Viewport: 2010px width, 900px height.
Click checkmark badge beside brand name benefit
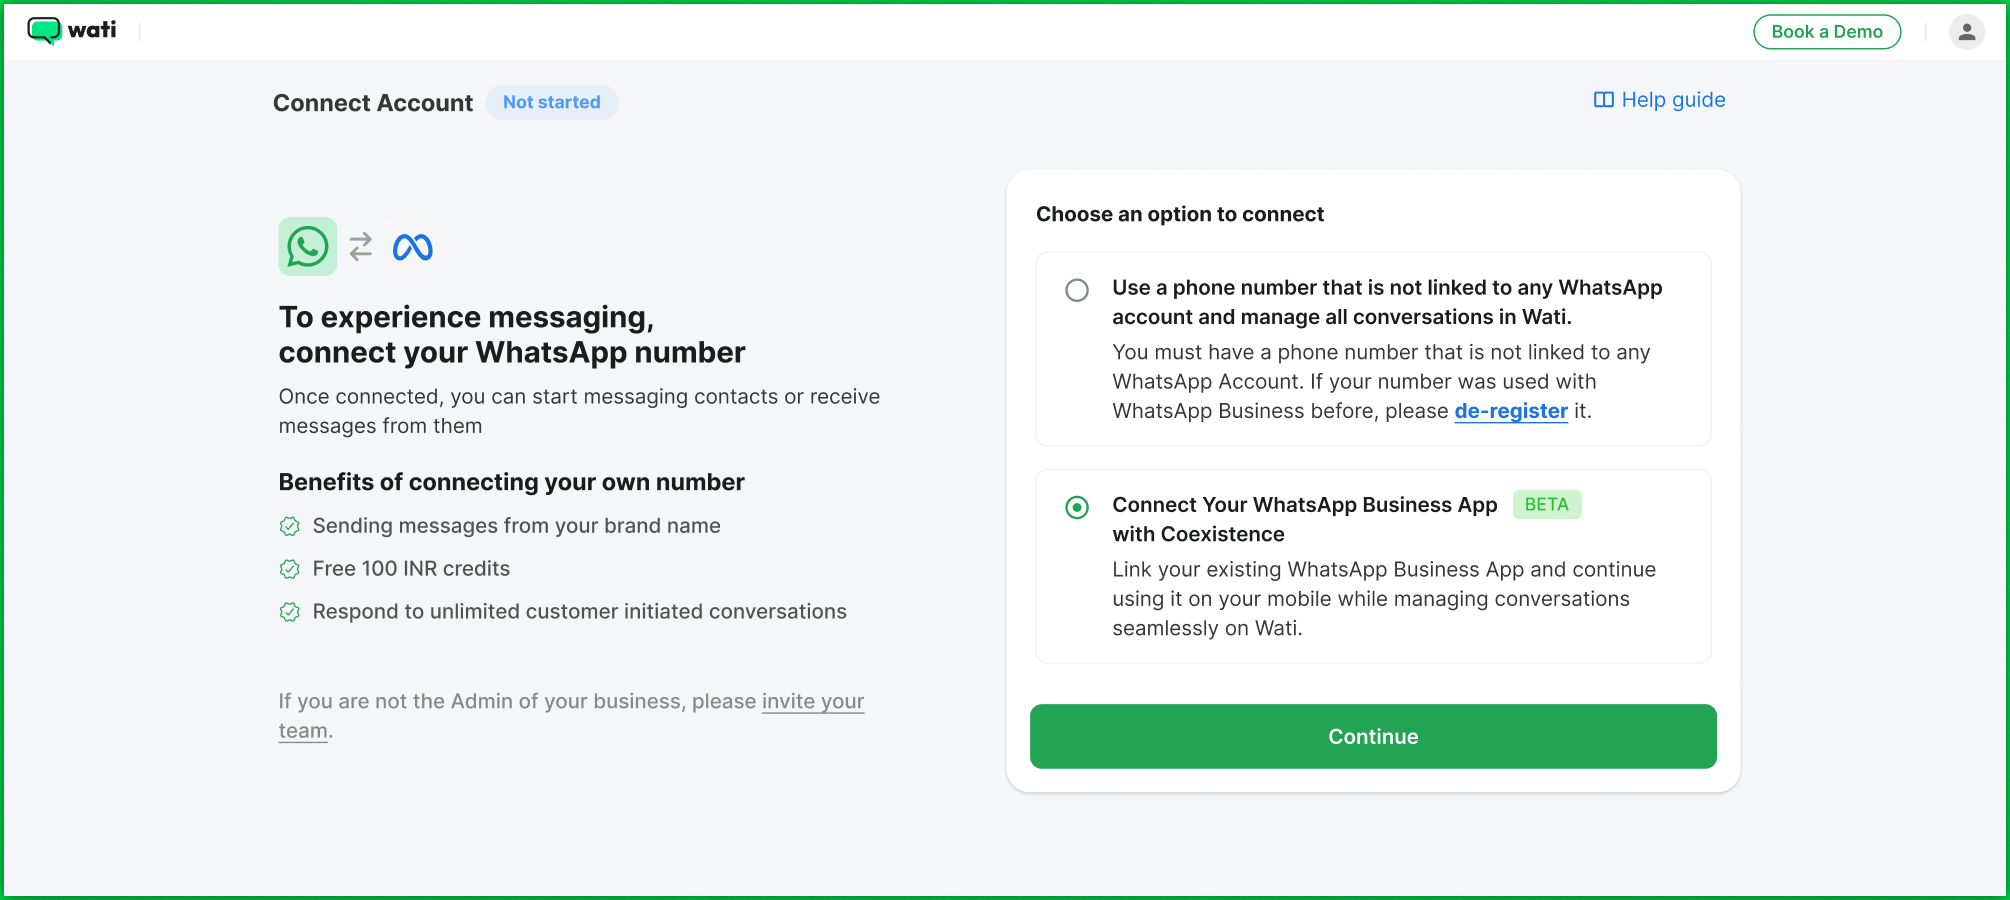(x=290, y=526)
